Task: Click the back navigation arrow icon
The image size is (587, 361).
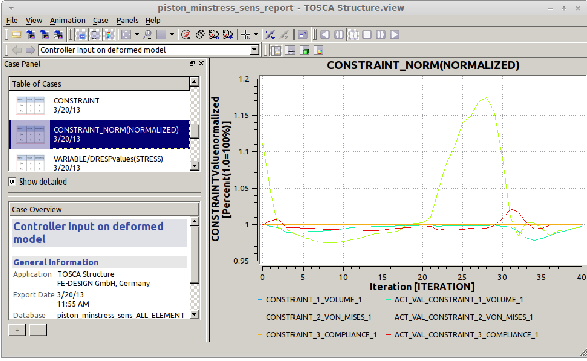Action: click(x=17, y=50)
